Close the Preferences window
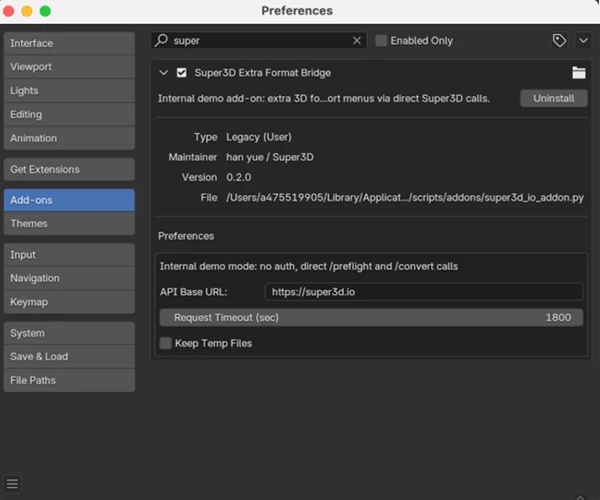 coord(8,11)
